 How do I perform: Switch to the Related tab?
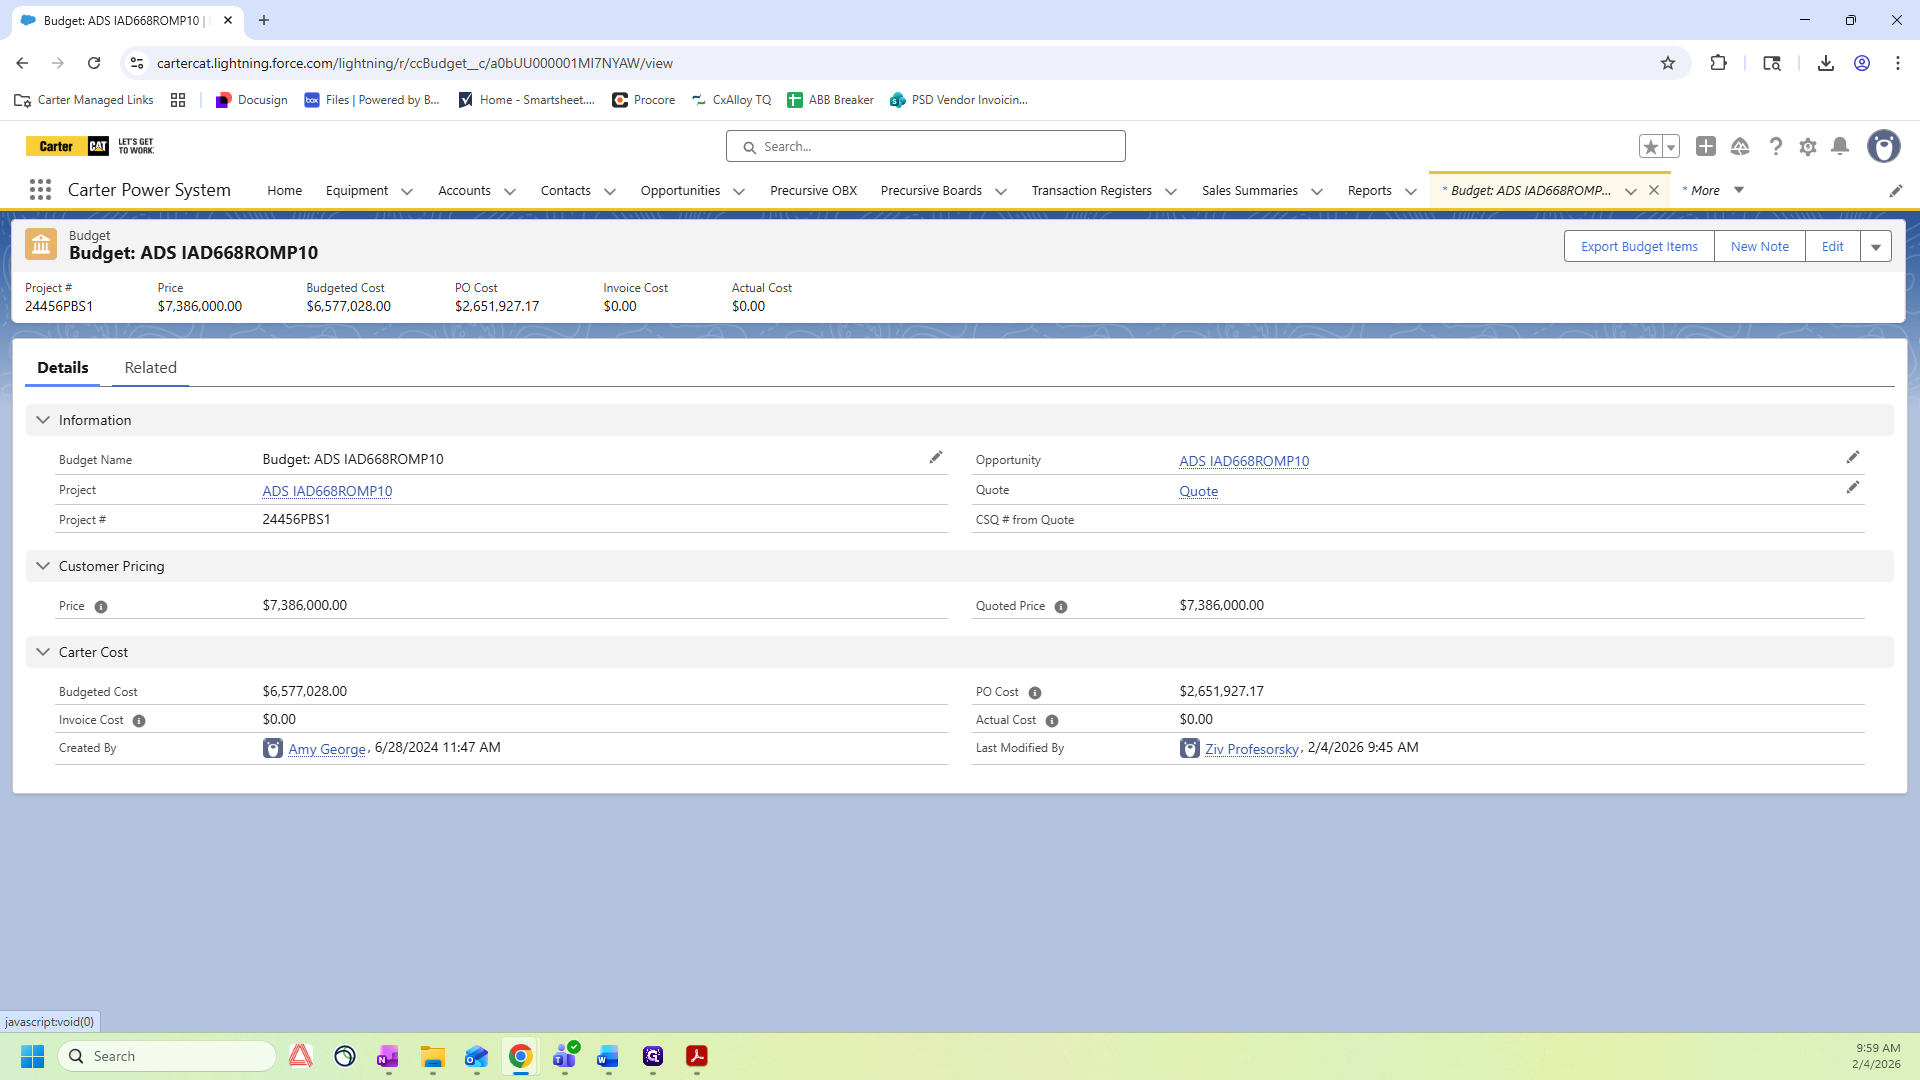coord(150,368)
